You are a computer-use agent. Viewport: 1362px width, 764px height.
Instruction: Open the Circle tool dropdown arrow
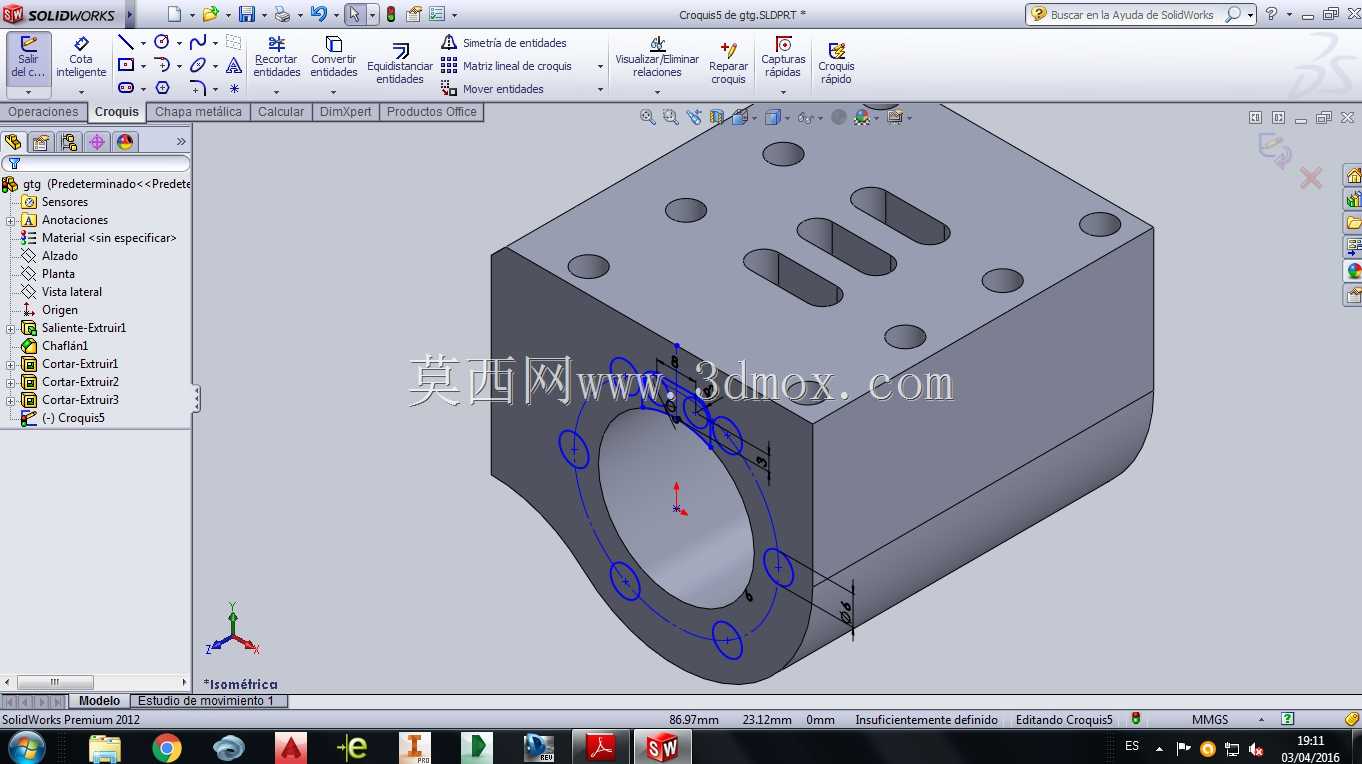click(179, 43)
